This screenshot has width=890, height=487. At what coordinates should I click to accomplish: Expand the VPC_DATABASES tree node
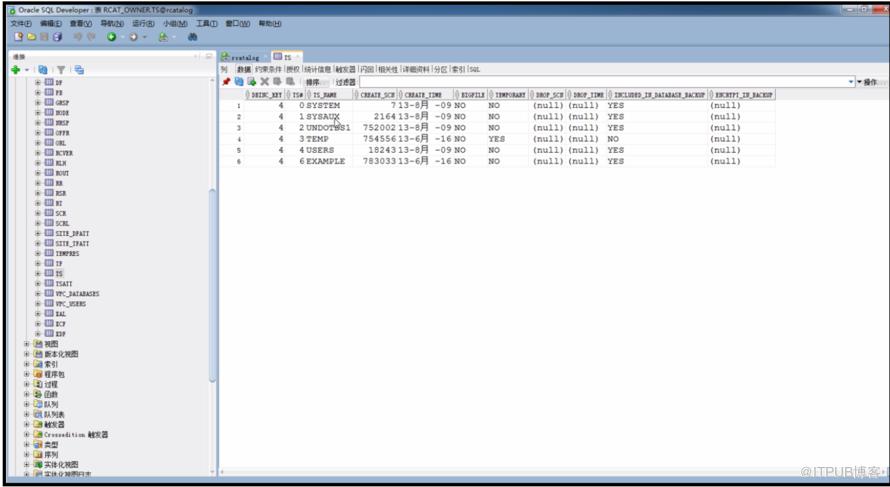38,293
